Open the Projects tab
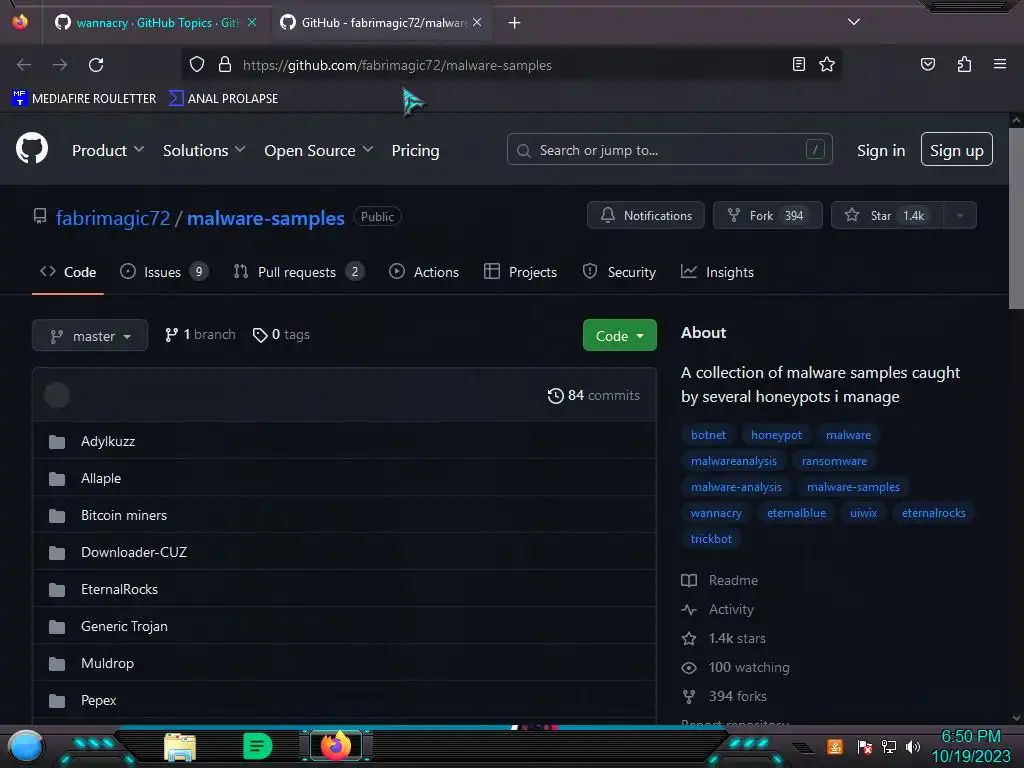Screen dimensions: 1024x768 [x=520, y=272]
